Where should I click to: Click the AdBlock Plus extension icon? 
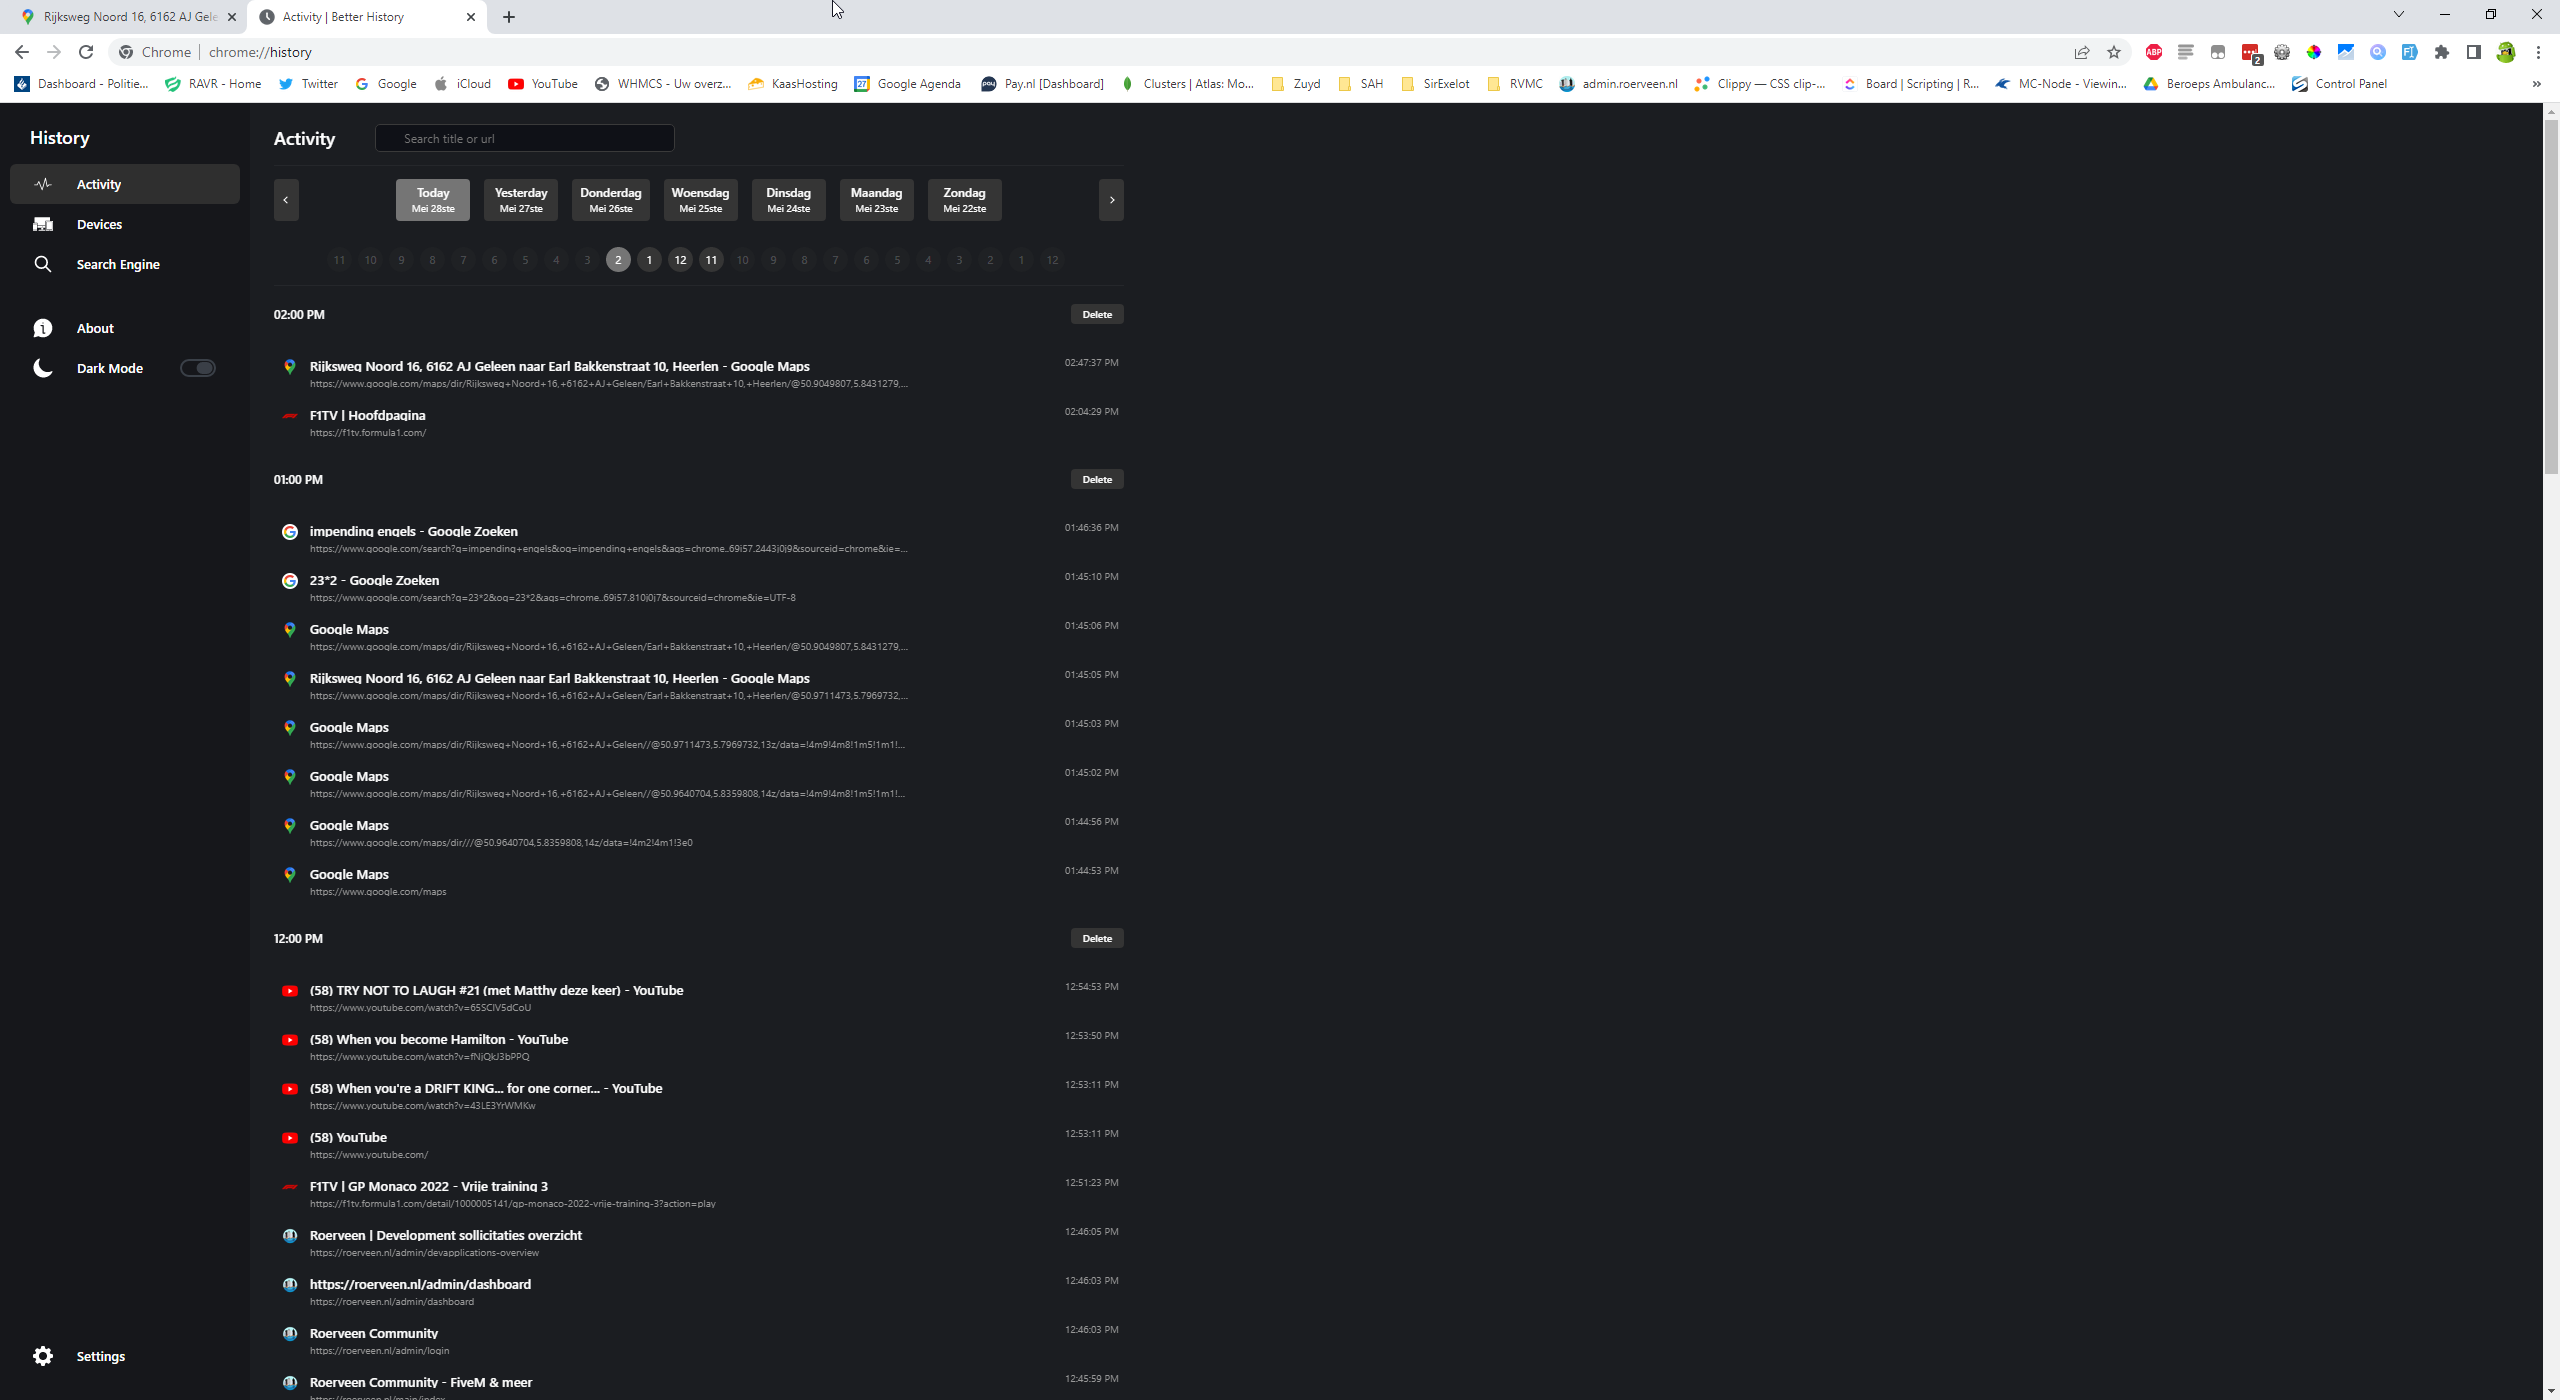(2154, 52)
